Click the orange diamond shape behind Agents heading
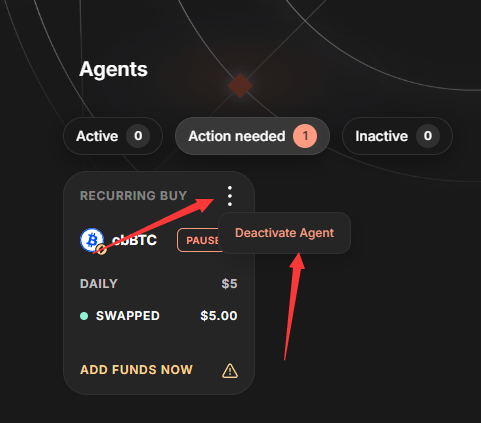Image resolution: width=481 pixels, height=423 pixels. tap(240, 86)
